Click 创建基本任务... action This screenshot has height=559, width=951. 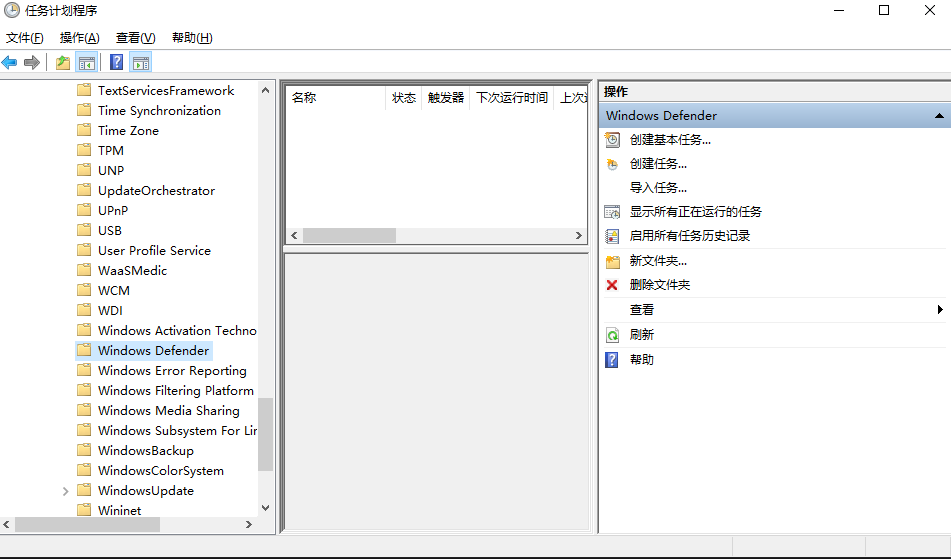click(670, 140)
